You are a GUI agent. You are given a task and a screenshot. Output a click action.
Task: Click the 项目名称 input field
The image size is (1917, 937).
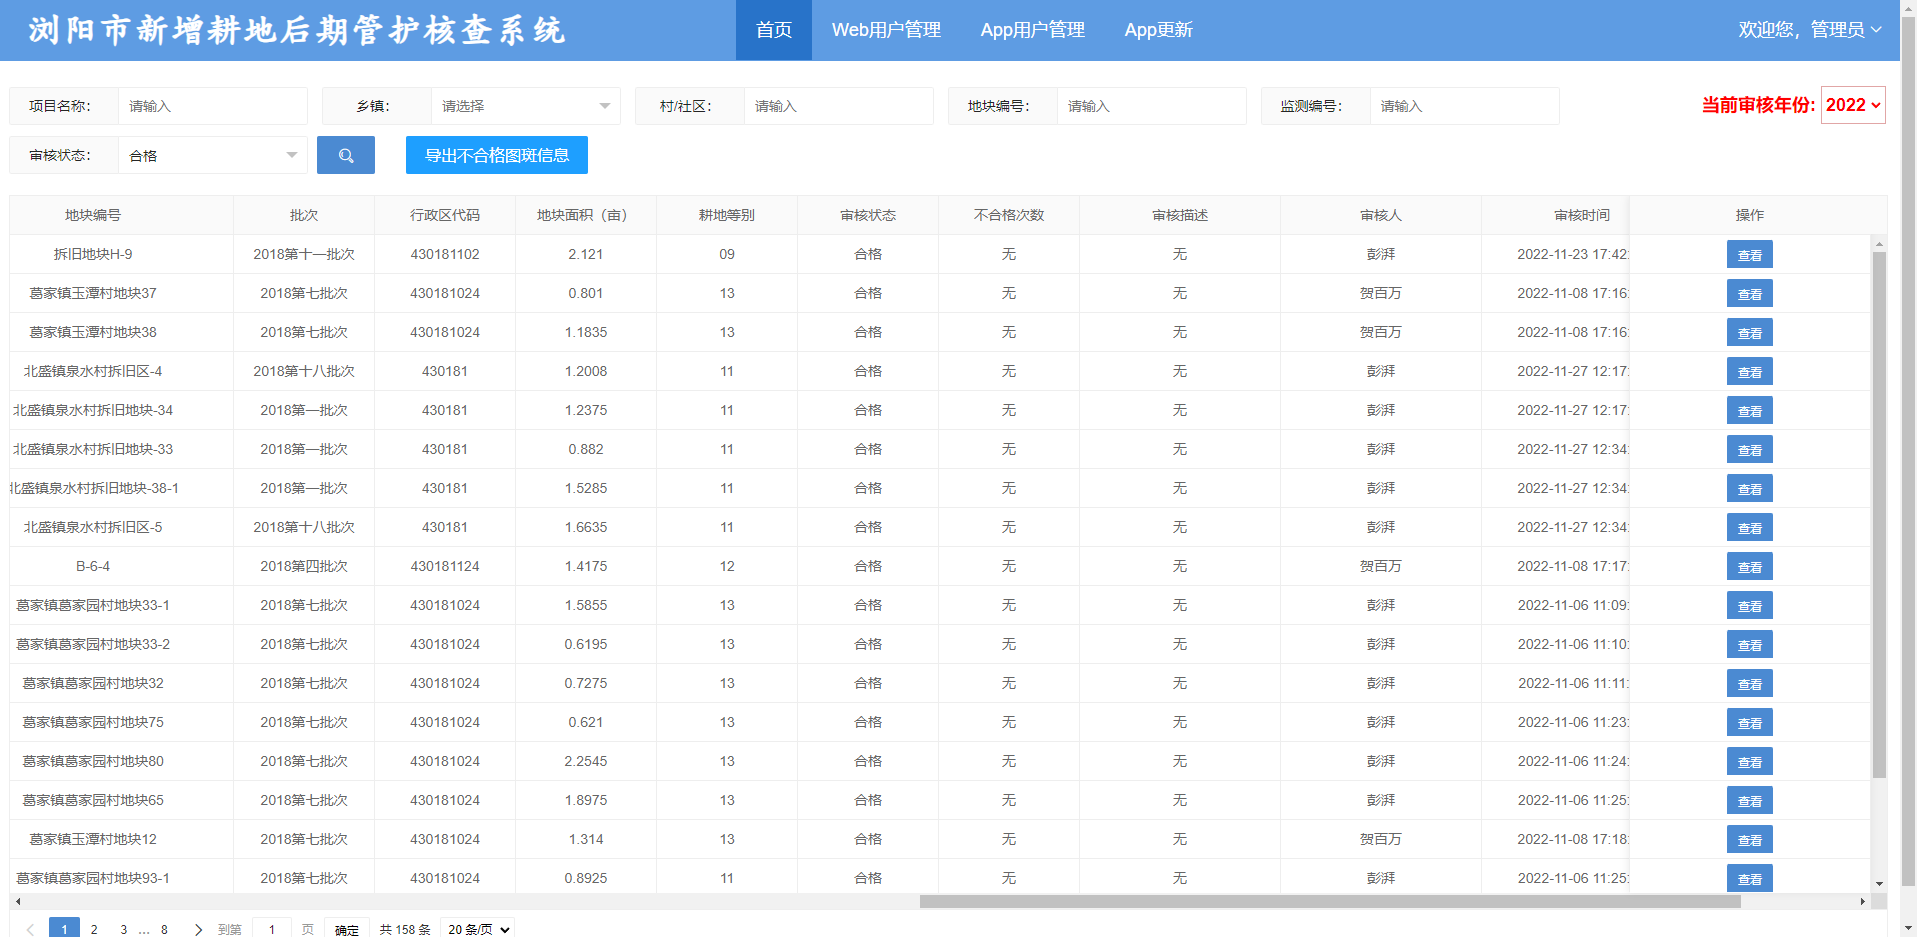coord(212,106)
